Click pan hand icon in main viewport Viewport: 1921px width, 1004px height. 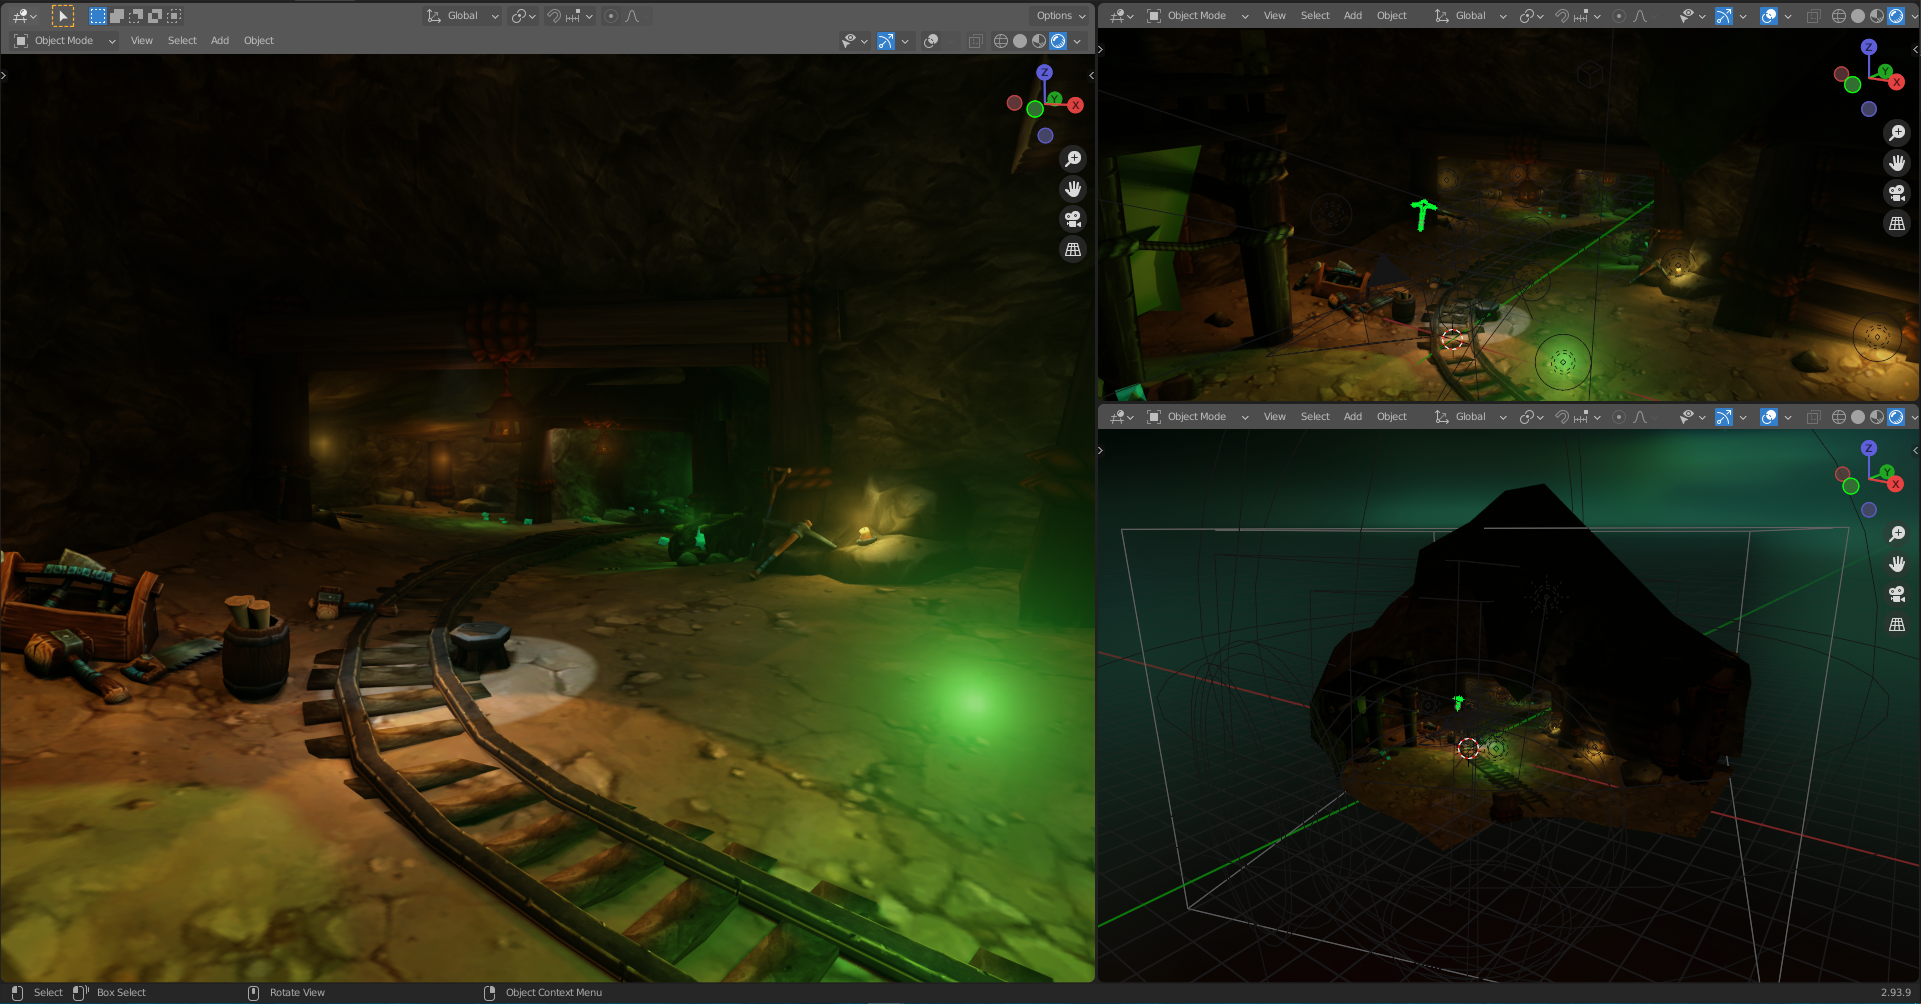click(1073, 189)
